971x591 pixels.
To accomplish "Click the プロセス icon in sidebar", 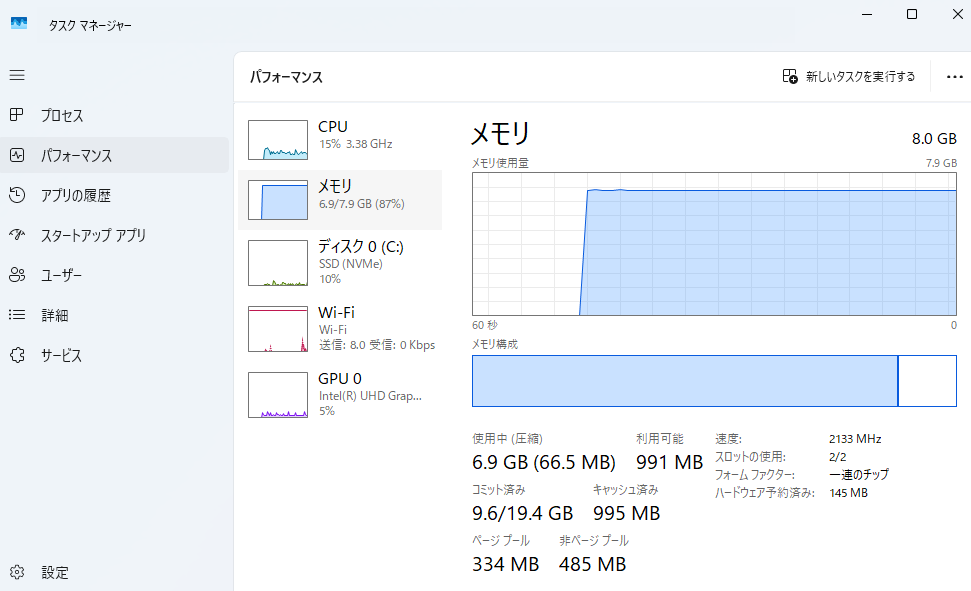I will 17,115.
